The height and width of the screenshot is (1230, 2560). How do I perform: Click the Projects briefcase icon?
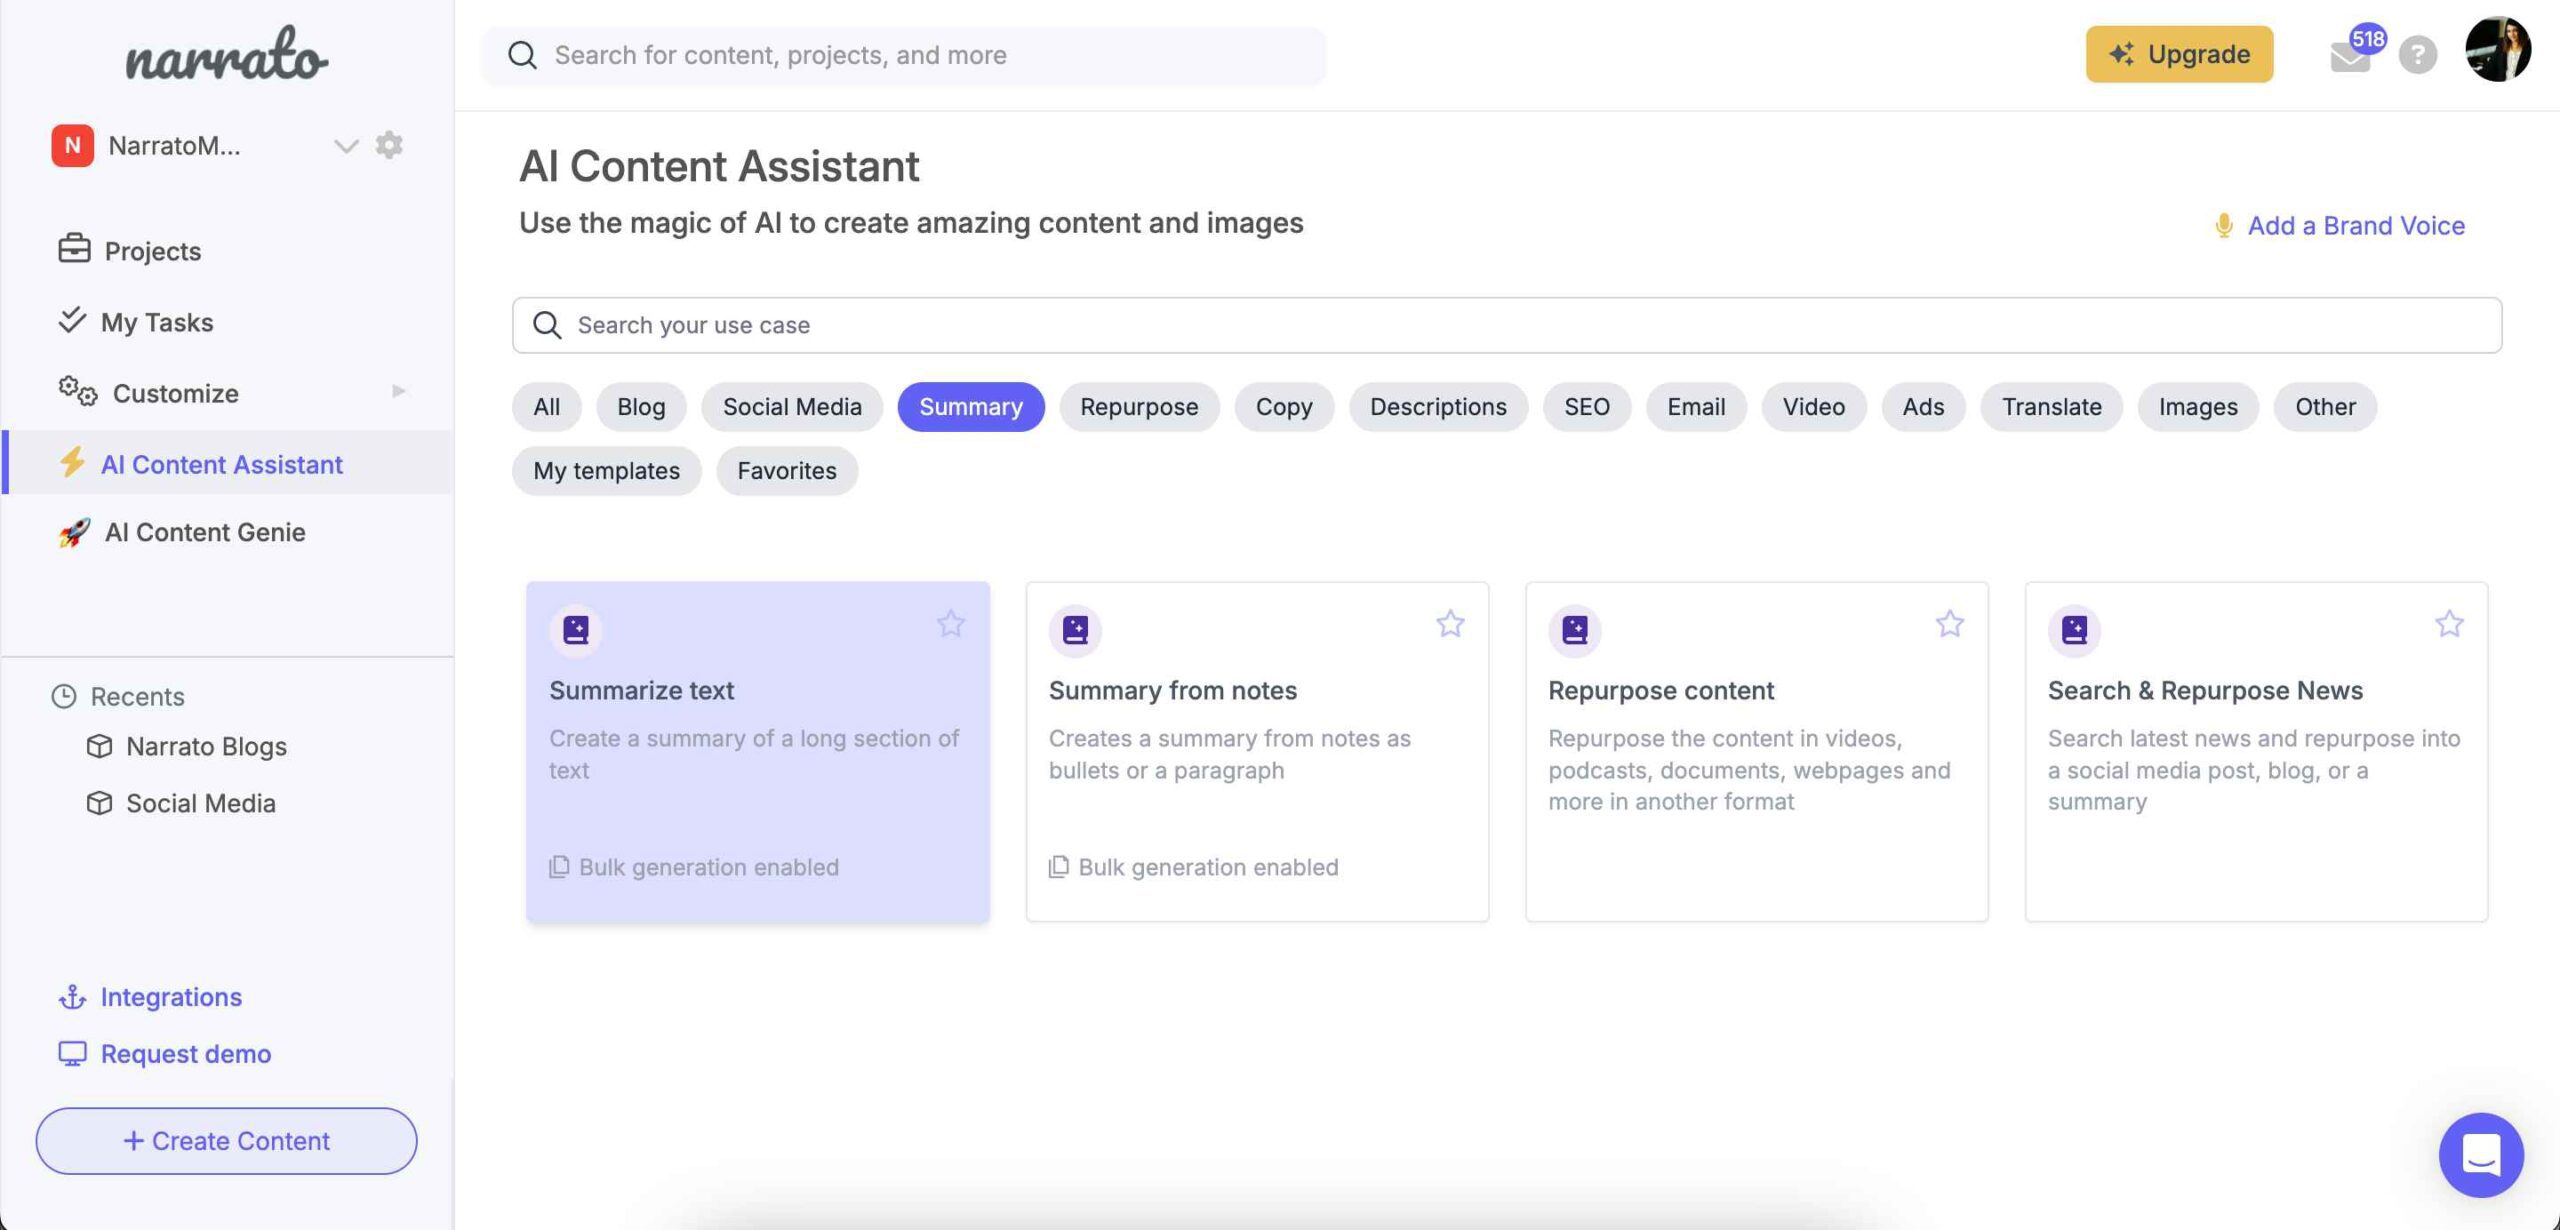[x=74, y=248]
